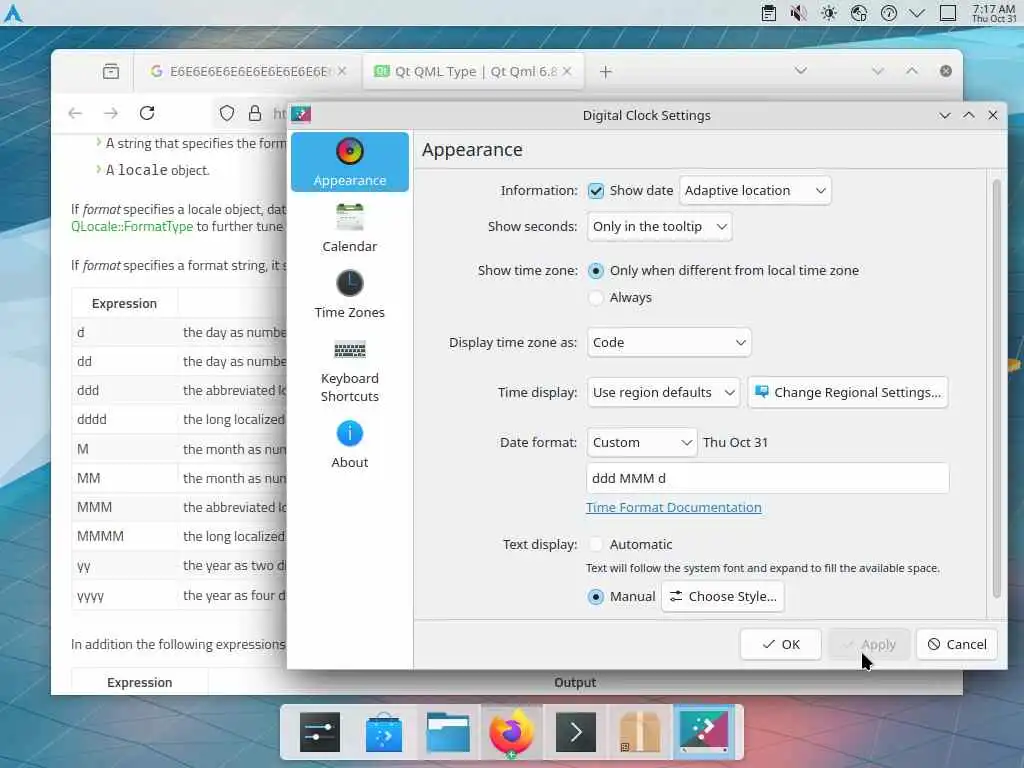The width and height of the screenshot is (1024, 768).
Task: Switch to Firefox in the dock
Action: click(511, 732)
